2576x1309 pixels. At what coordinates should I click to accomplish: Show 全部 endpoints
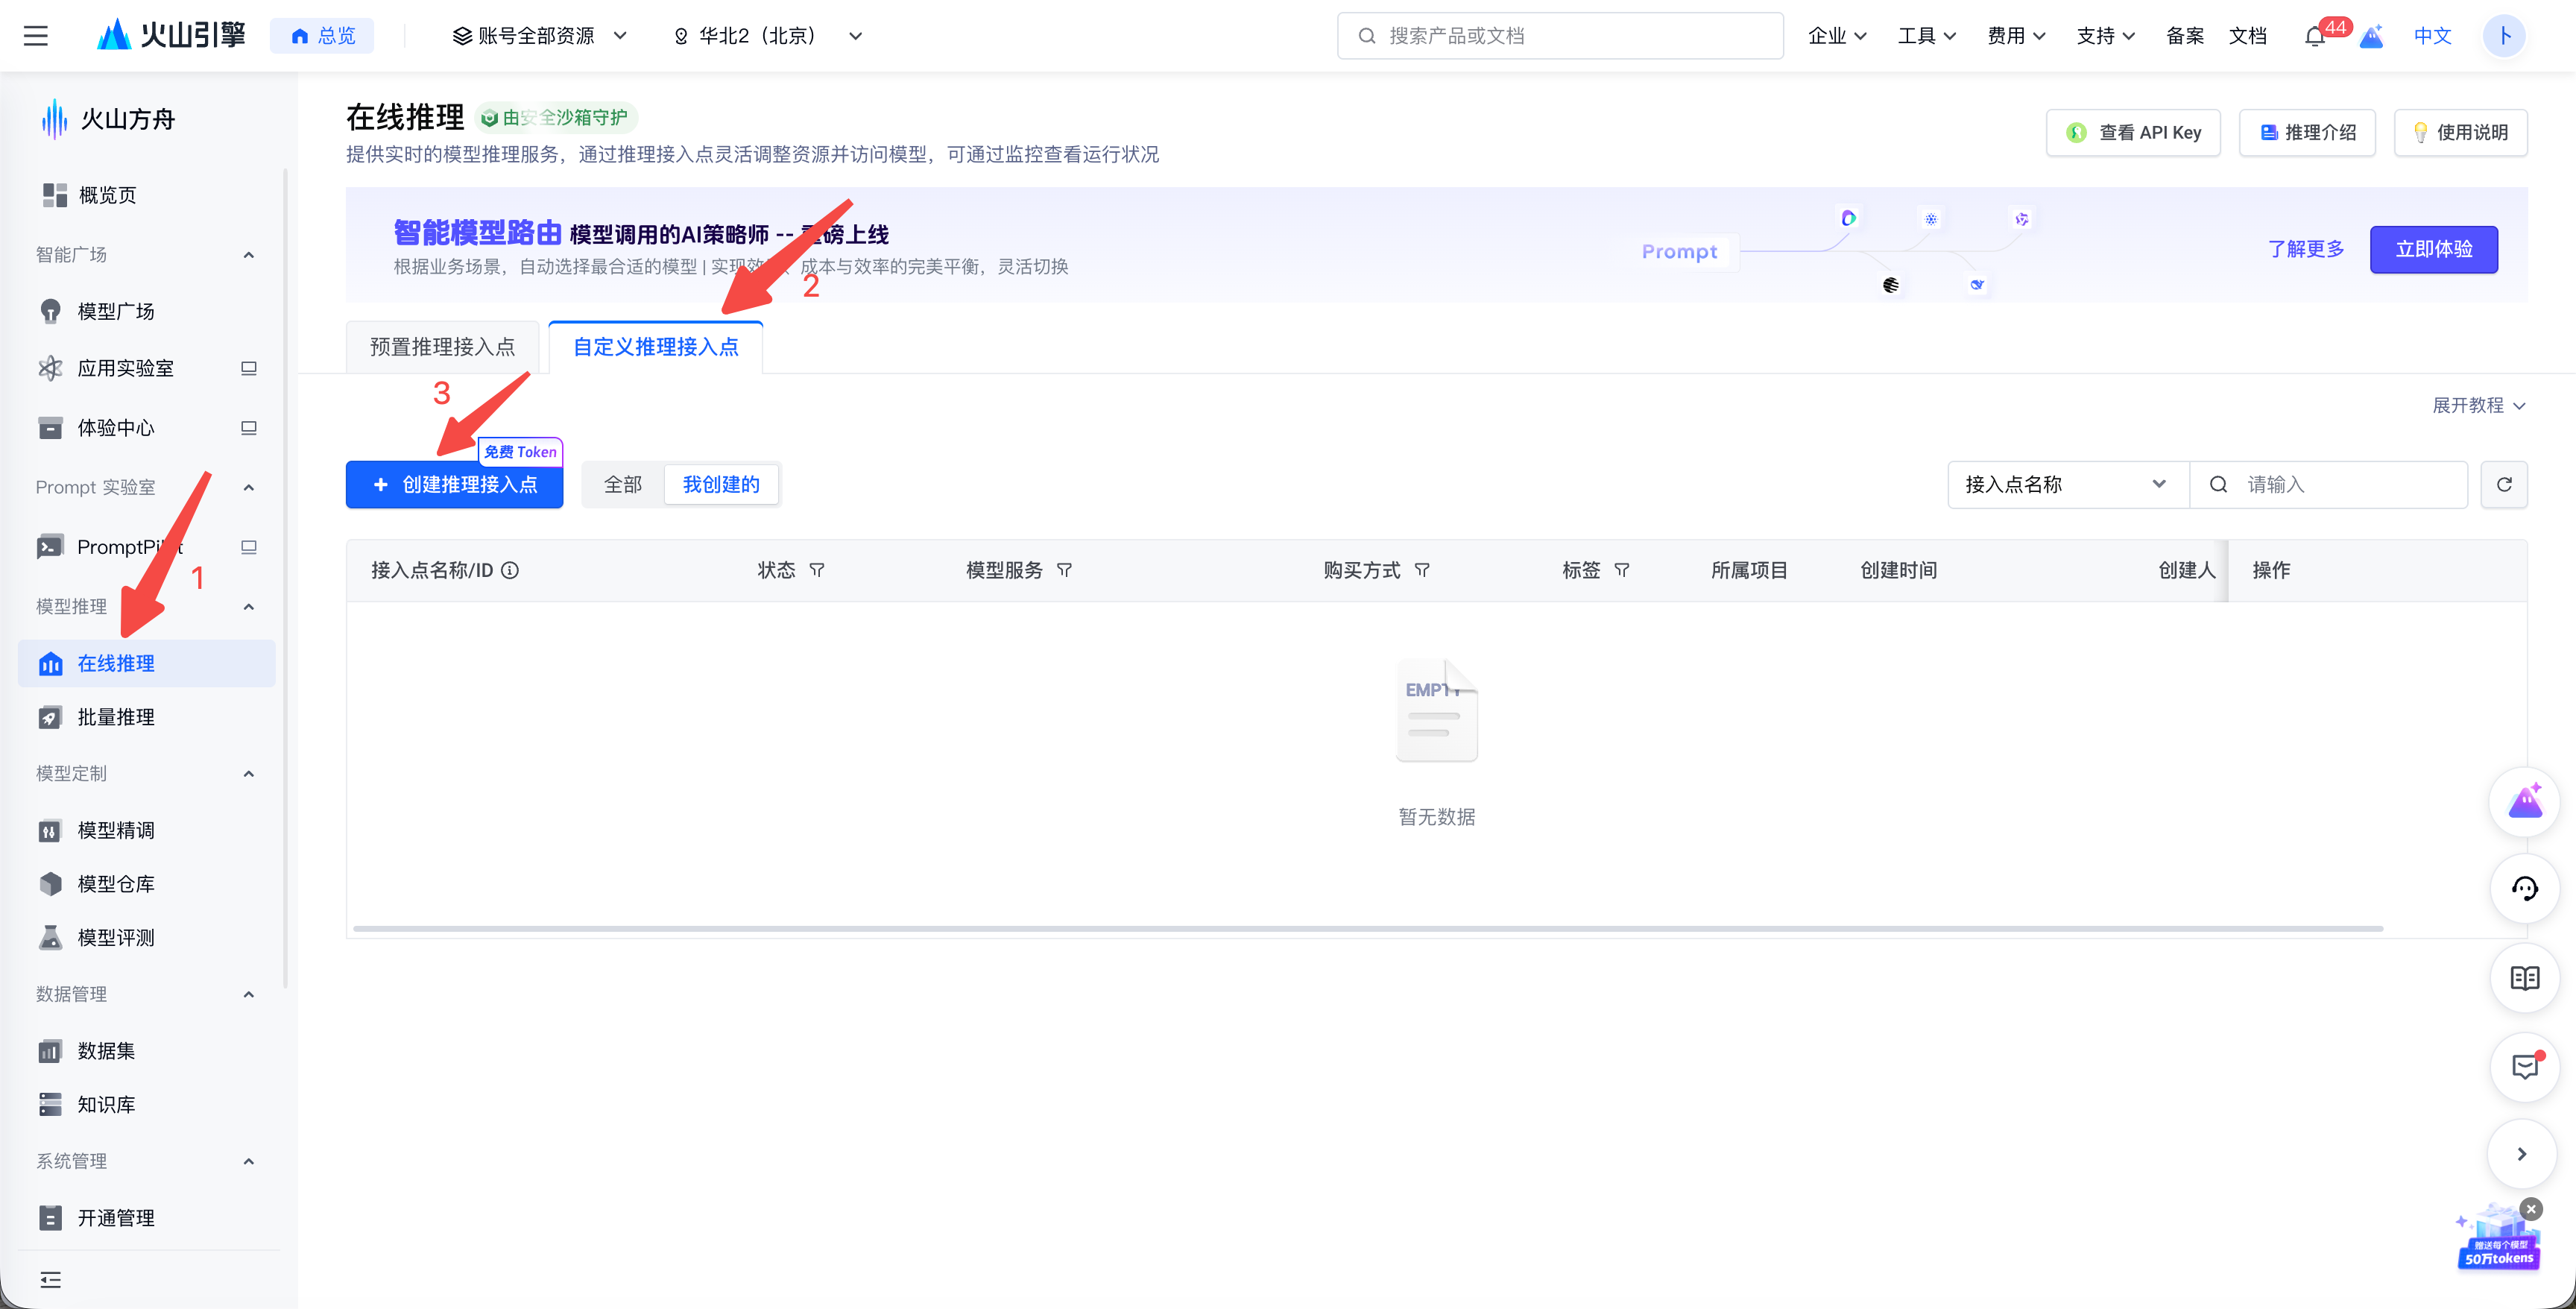(623, 485)
